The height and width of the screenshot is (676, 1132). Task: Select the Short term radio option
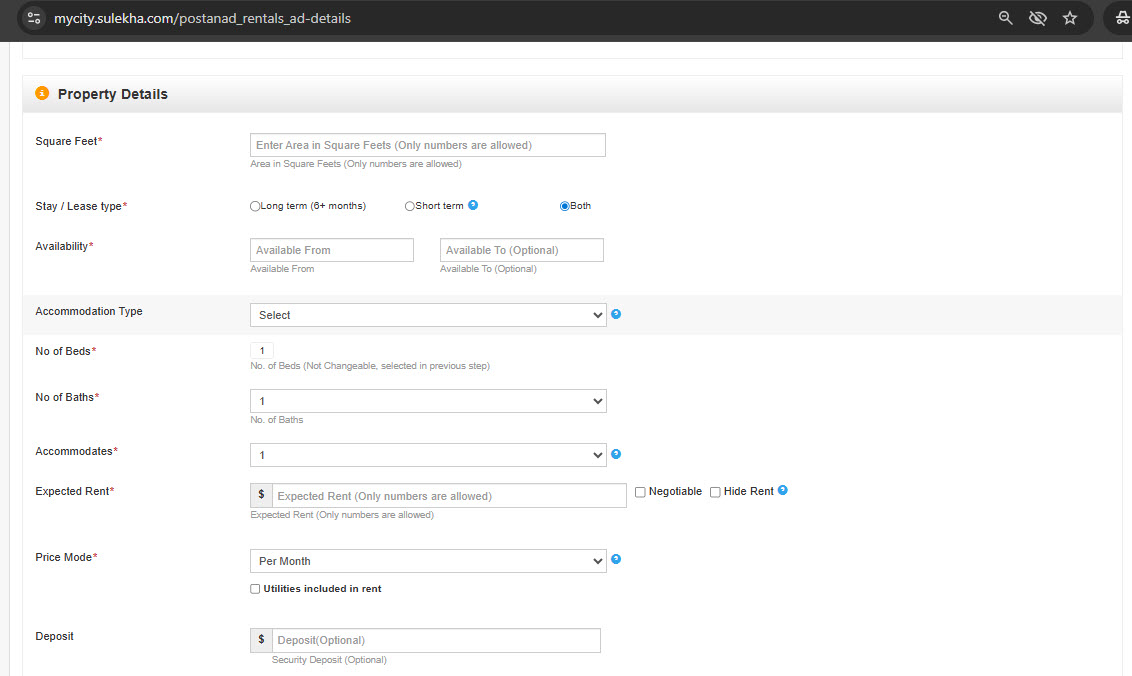click(x=410, y=206)
